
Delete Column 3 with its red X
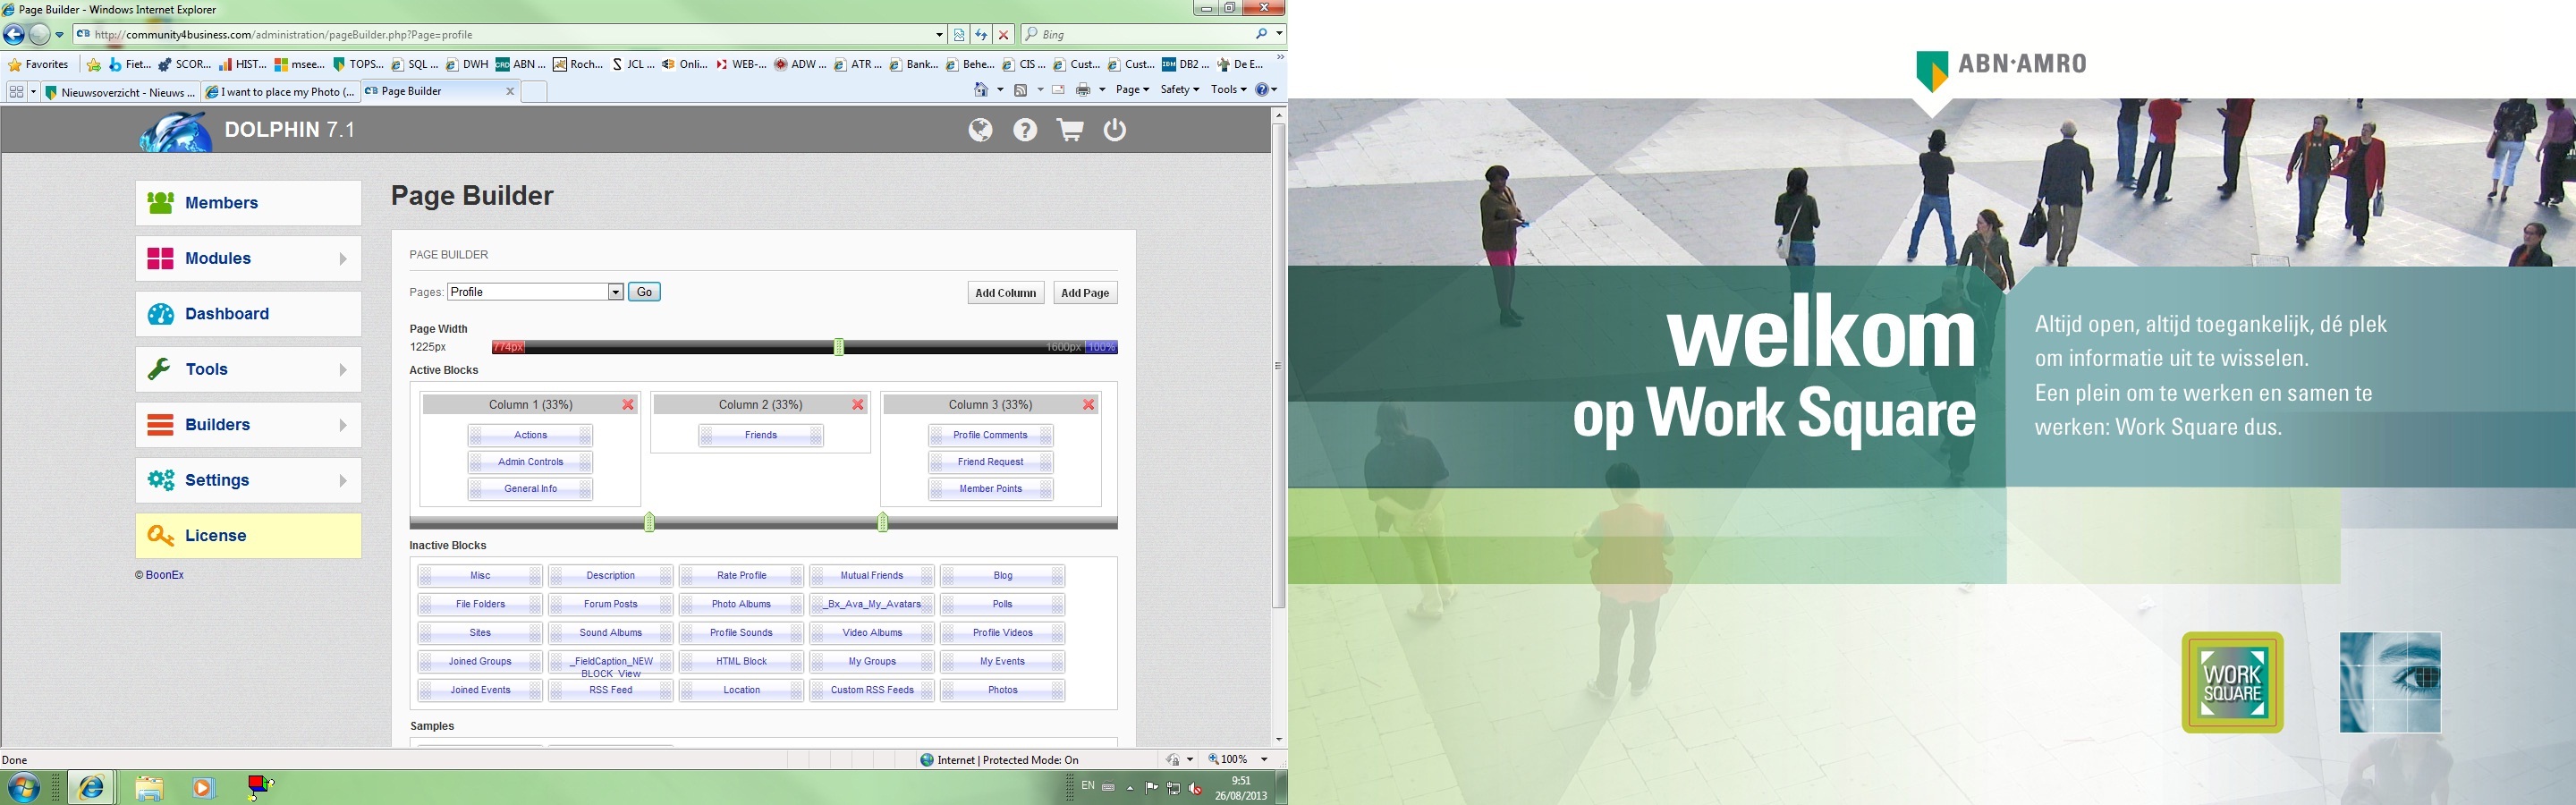pos(1089,405)
